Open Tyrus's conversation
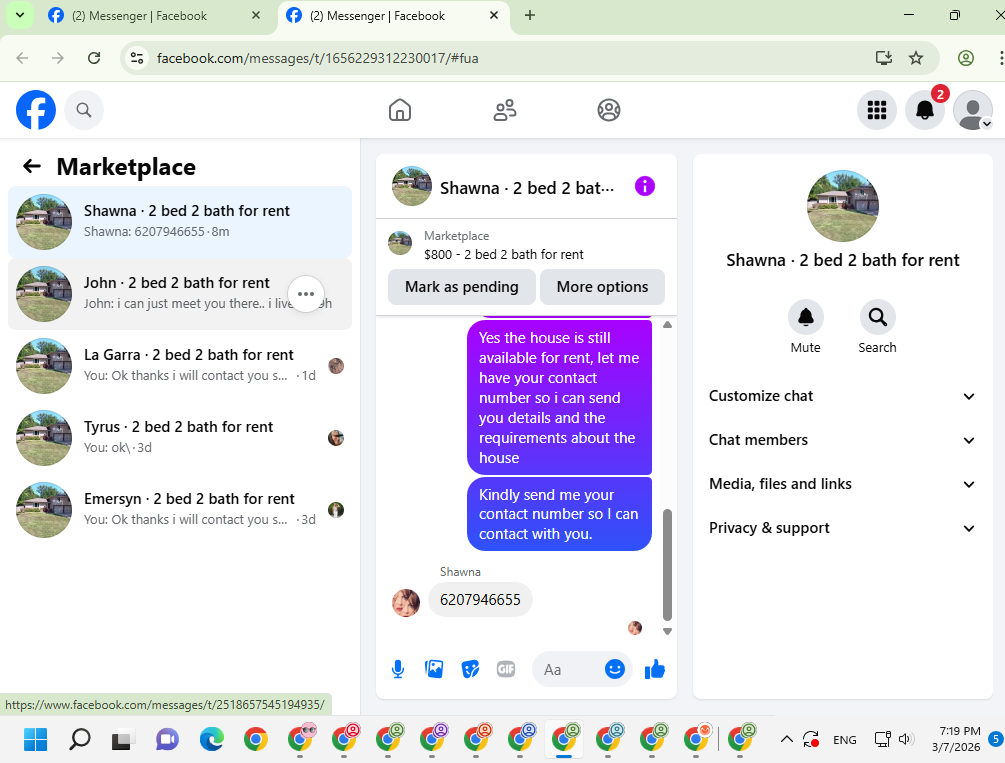Screen dimensions: 1005x763 [x=180, y=437]
